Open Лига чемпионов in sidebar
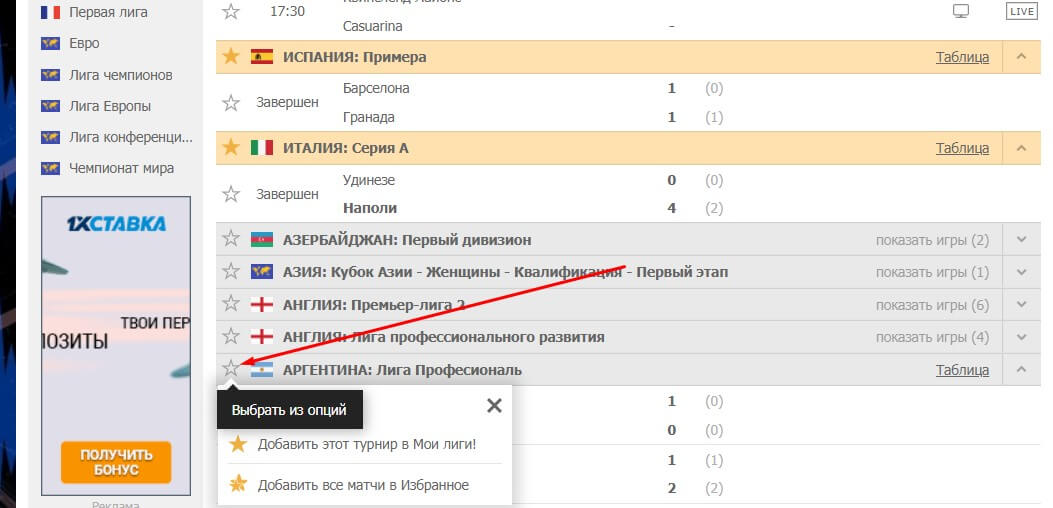Viewport: 1053px width, 508px height. click(121, 75)
